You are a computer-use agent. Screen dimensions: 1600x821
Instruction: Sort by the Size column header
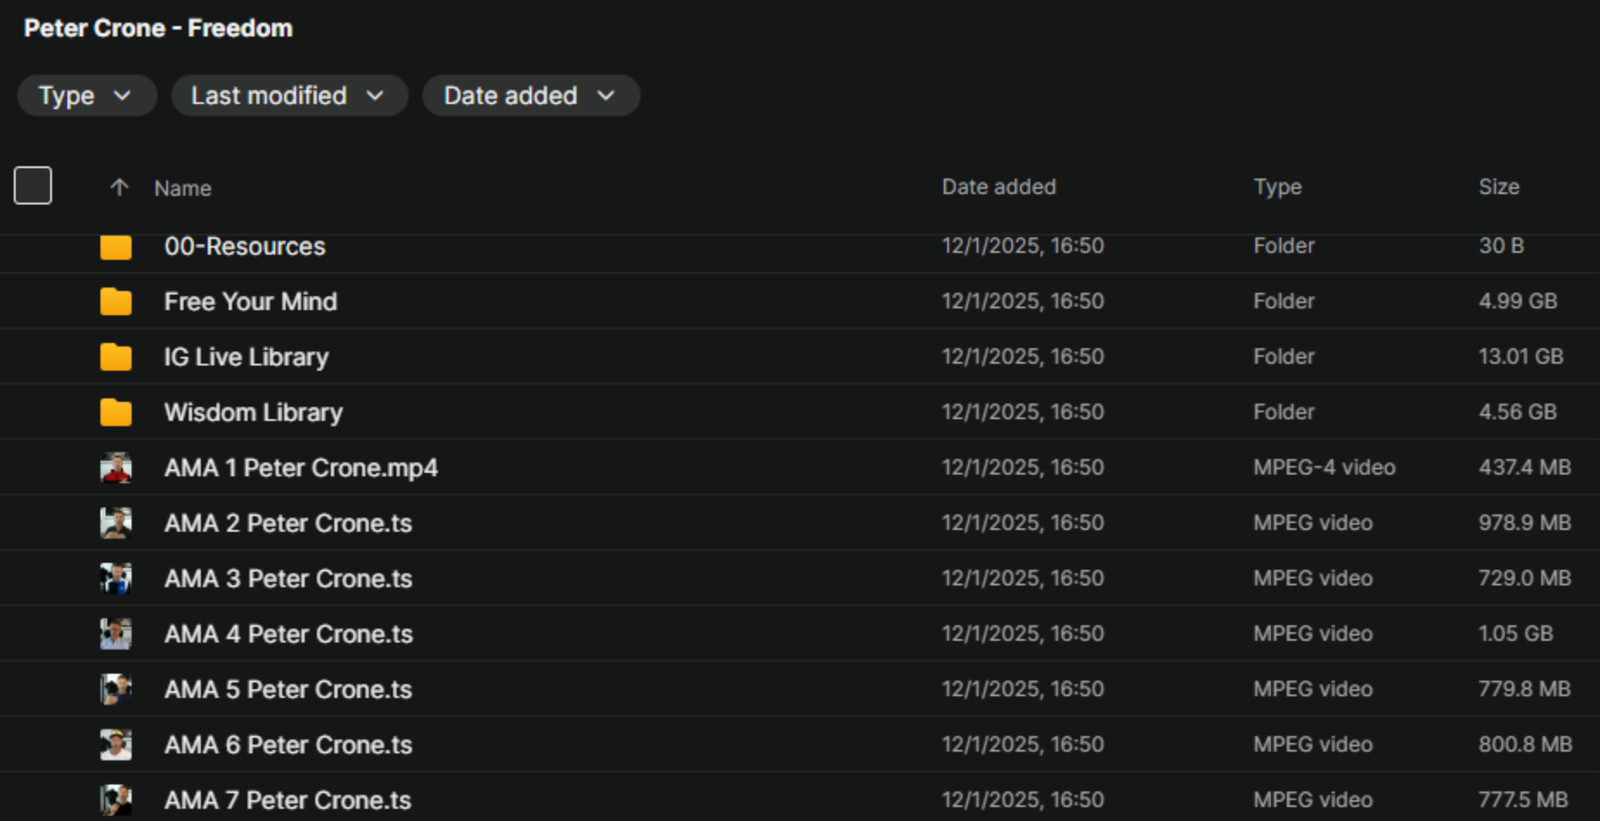[1498, 187]
